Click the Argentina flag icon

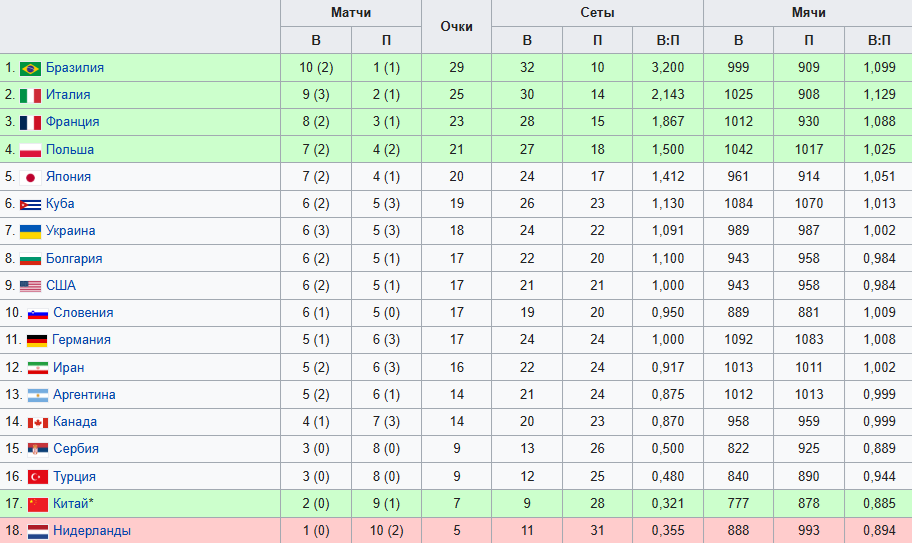point(37,395)
